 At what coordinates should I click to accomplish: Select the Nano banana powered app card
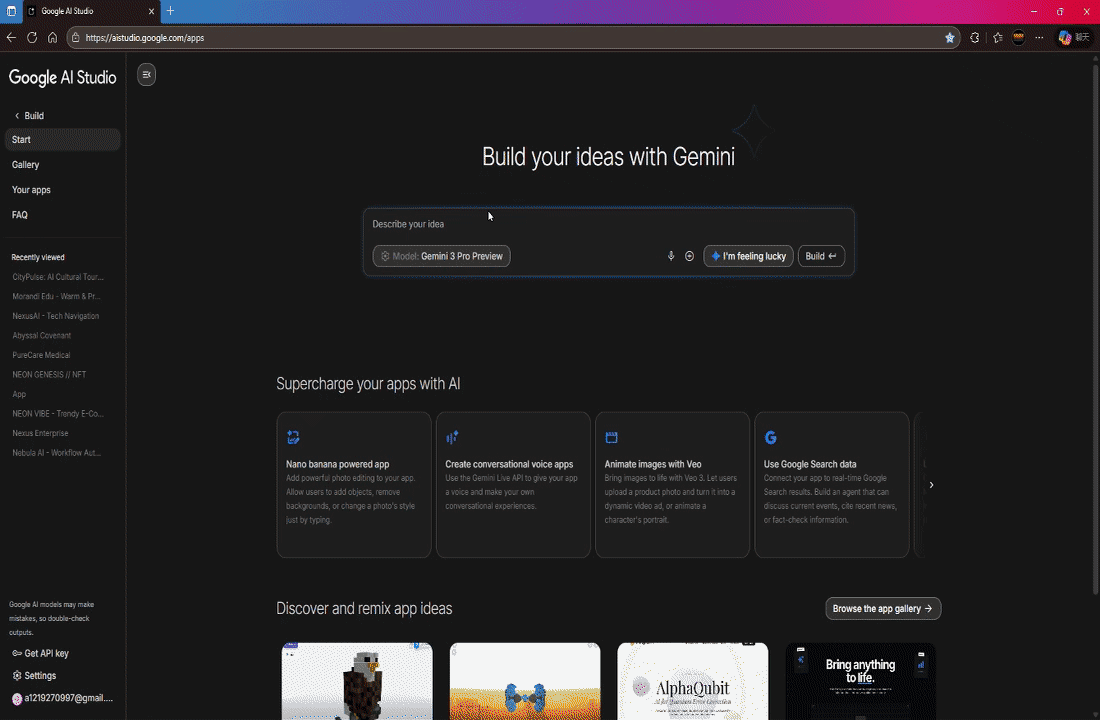(x=354, y=485)
